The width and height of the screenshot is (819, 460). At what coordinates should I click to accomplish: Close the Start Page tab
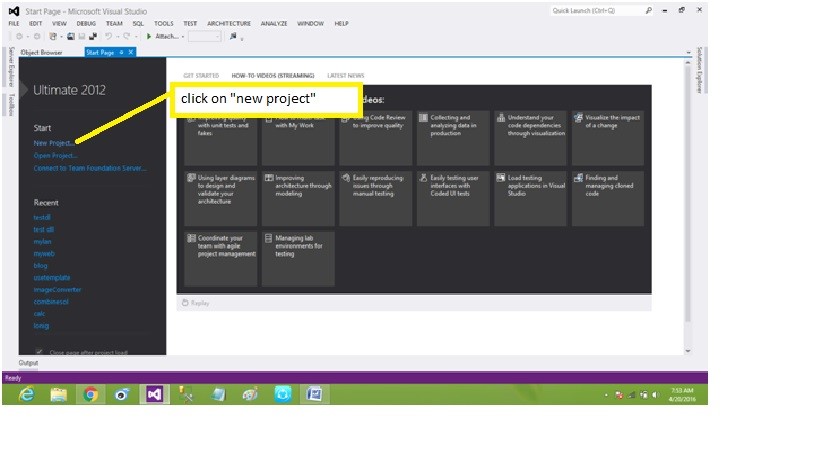131,52
